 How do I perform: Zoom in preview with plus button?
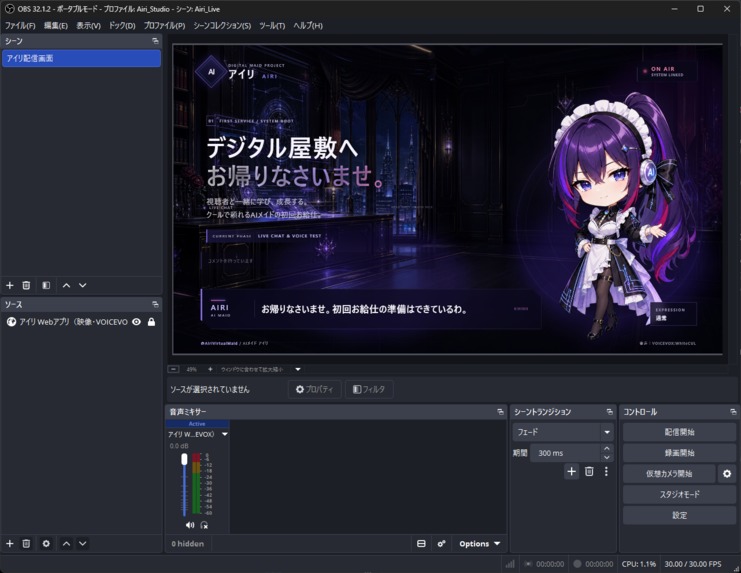pyautogui.click(x=210, y=369)
